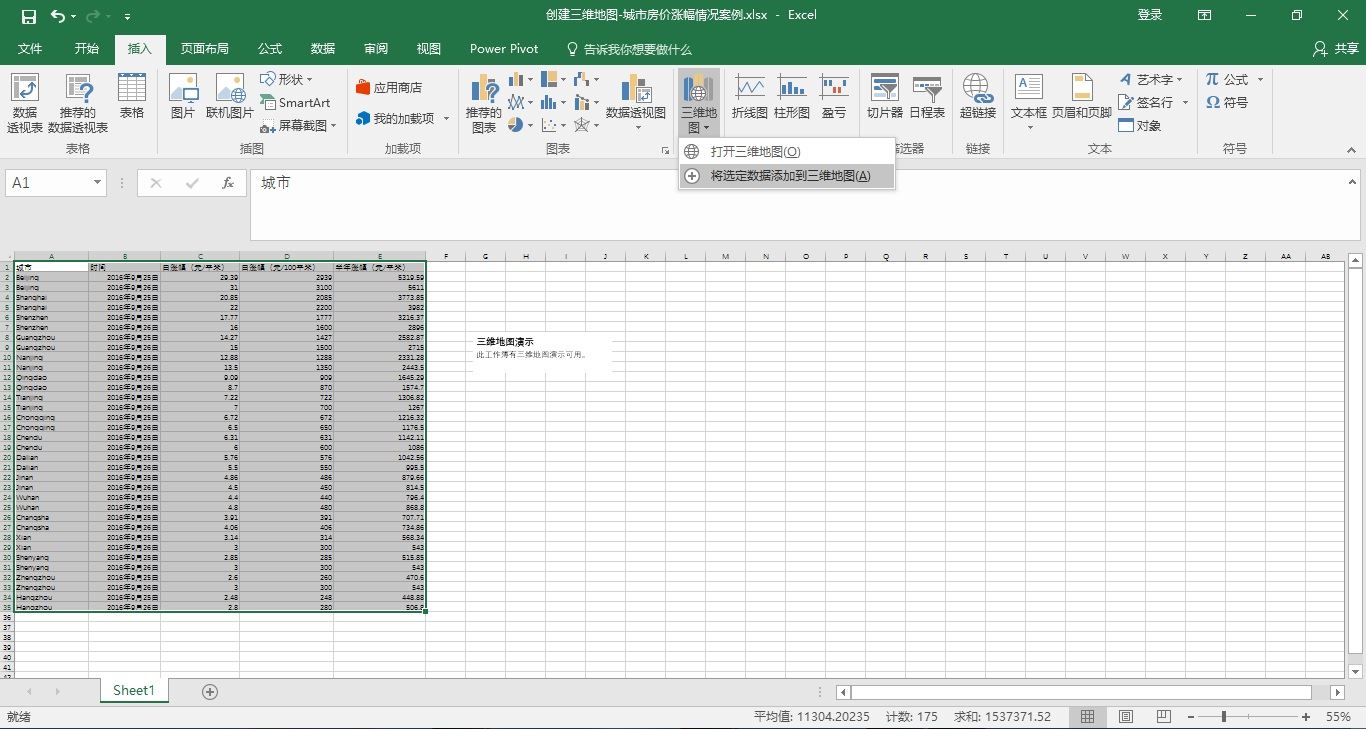Click the 55% zoom level
The height and width of the screenshot is (729, 1366).
(1339, 717)
